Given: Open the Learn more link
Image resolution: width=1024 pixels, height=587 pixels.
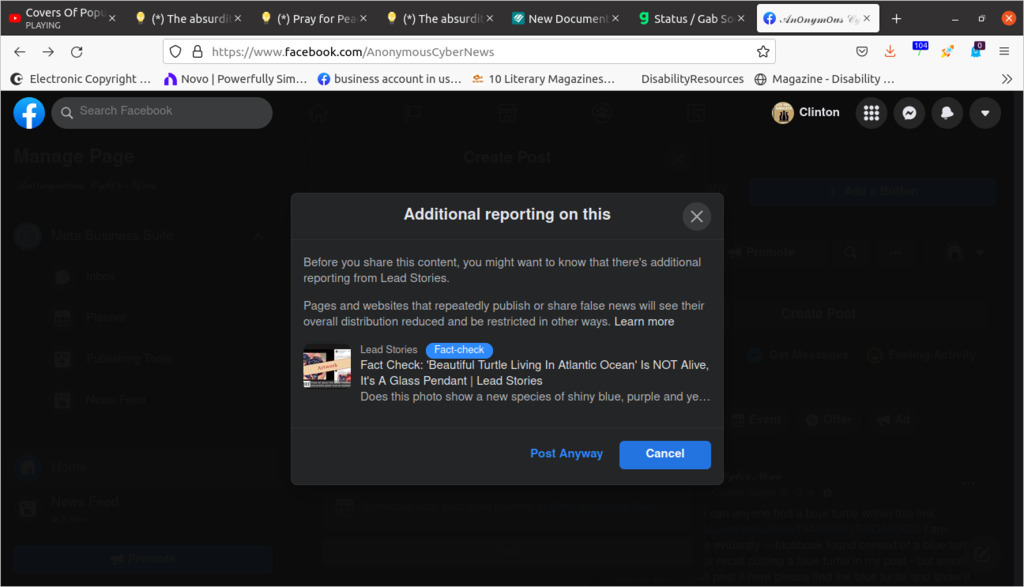Looking at the screenshot, I should click(644, 322).
